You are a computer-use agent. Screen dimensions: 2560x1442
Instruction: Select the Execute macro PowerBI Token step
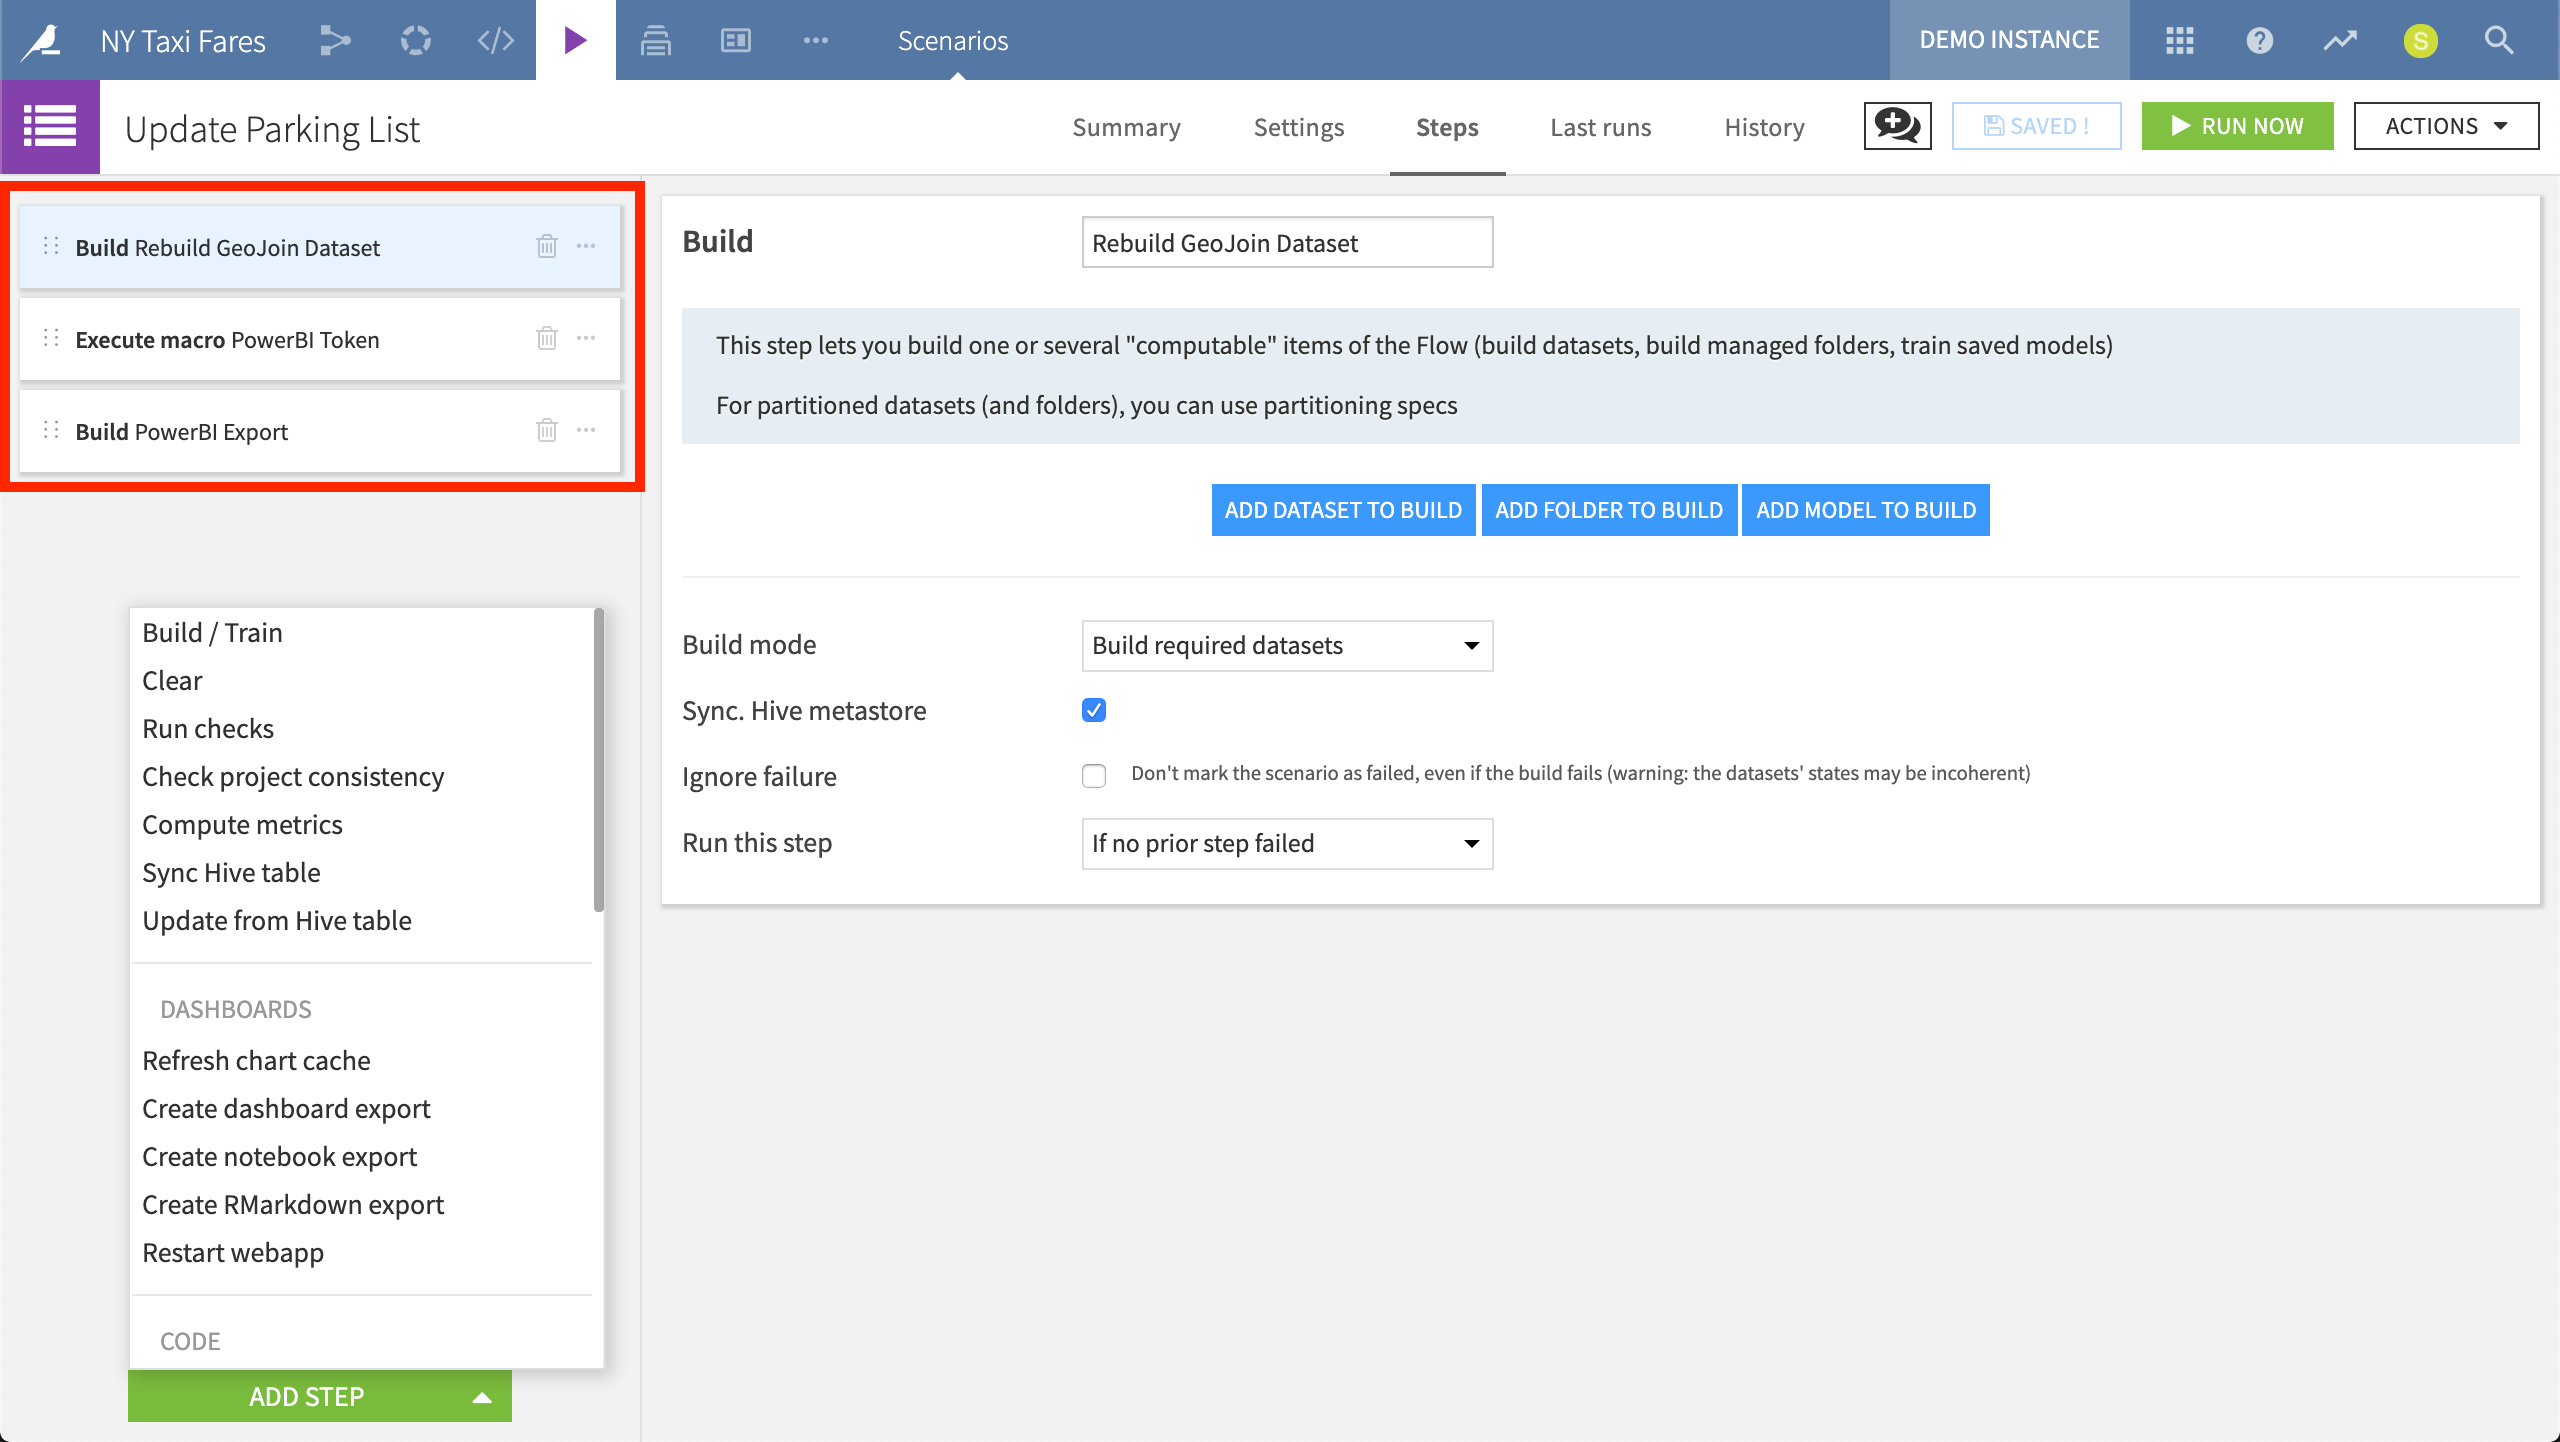320,339
